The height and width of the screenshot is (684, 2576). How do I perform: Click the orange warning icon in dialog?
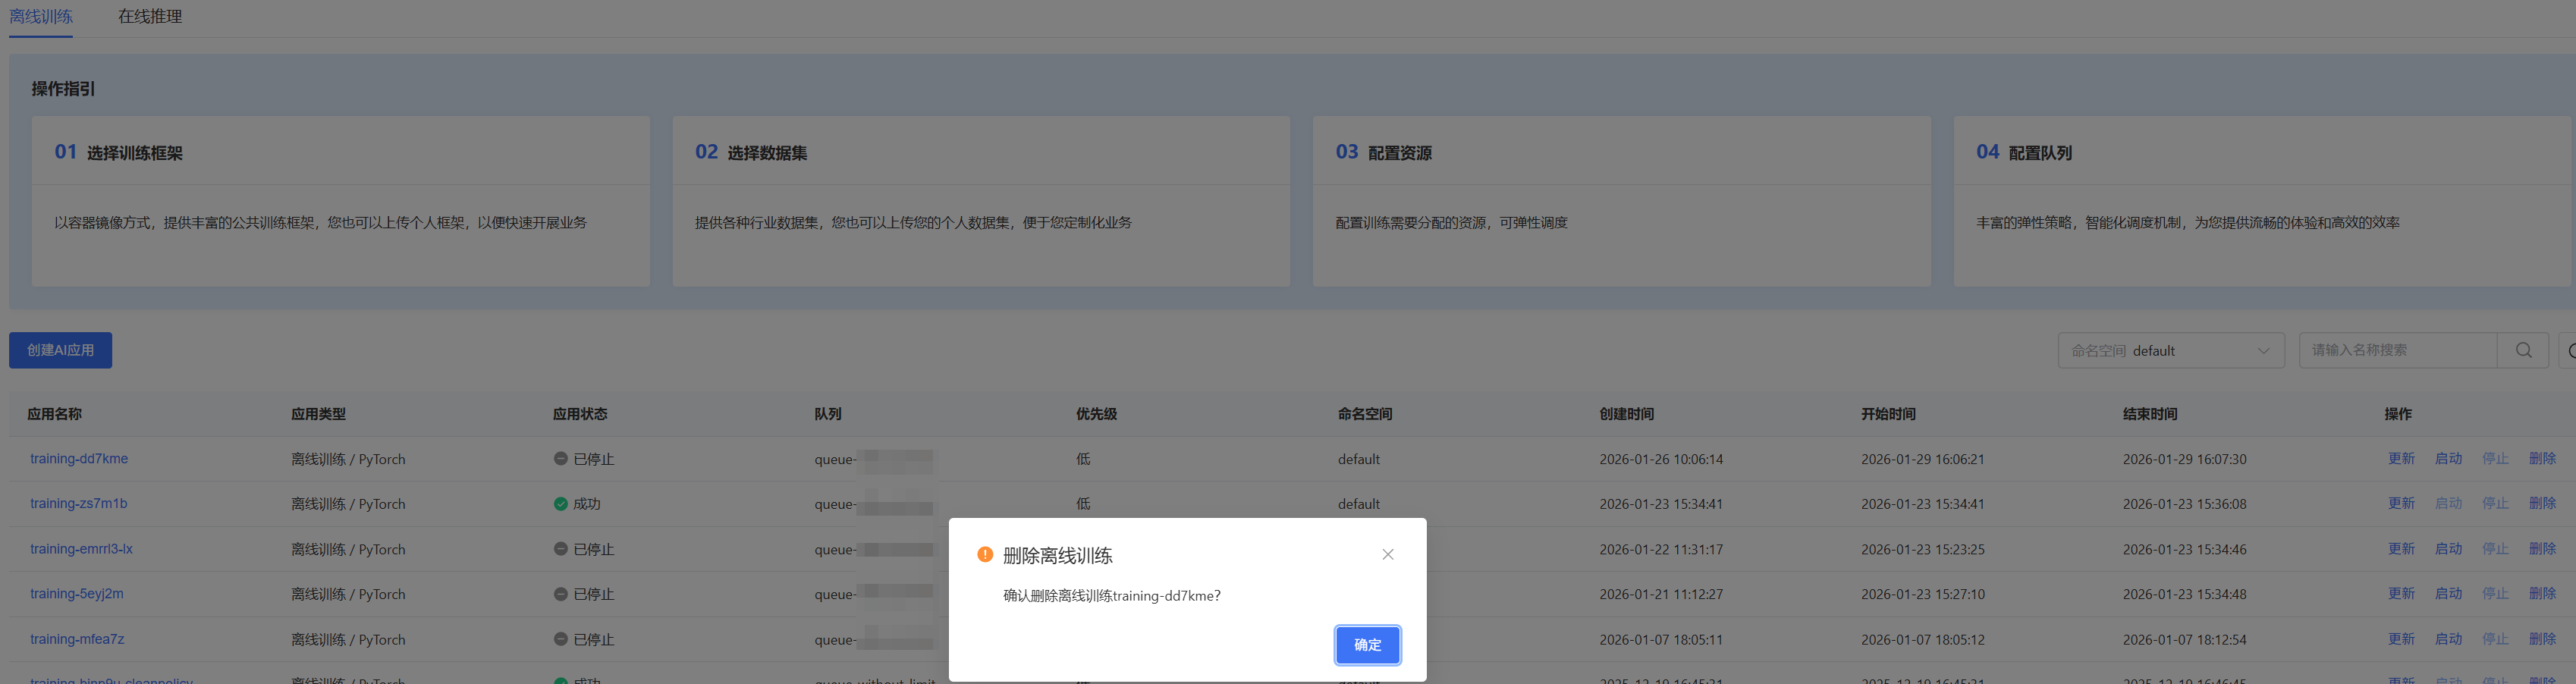[x=984, y=554]
